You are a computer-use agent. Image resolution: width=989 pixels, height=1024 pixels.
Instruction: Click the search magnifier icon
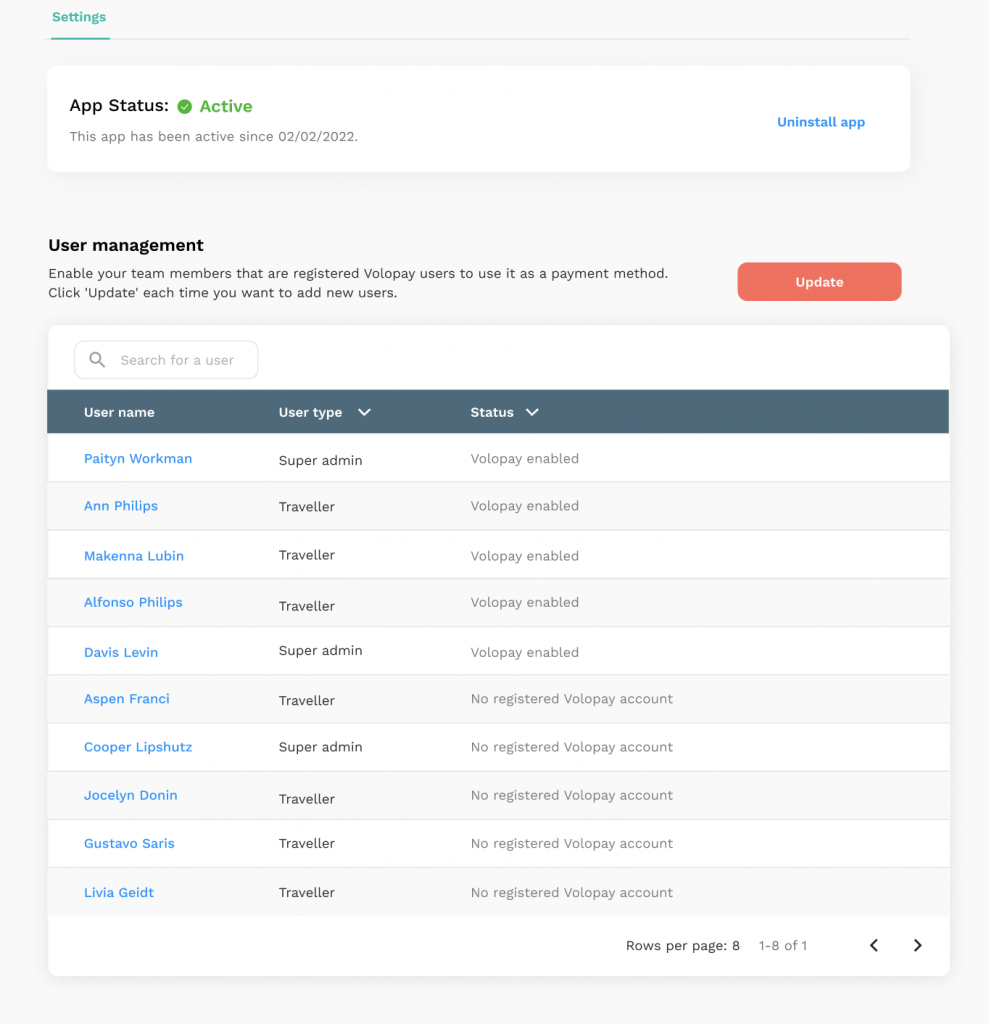point(97,360)
